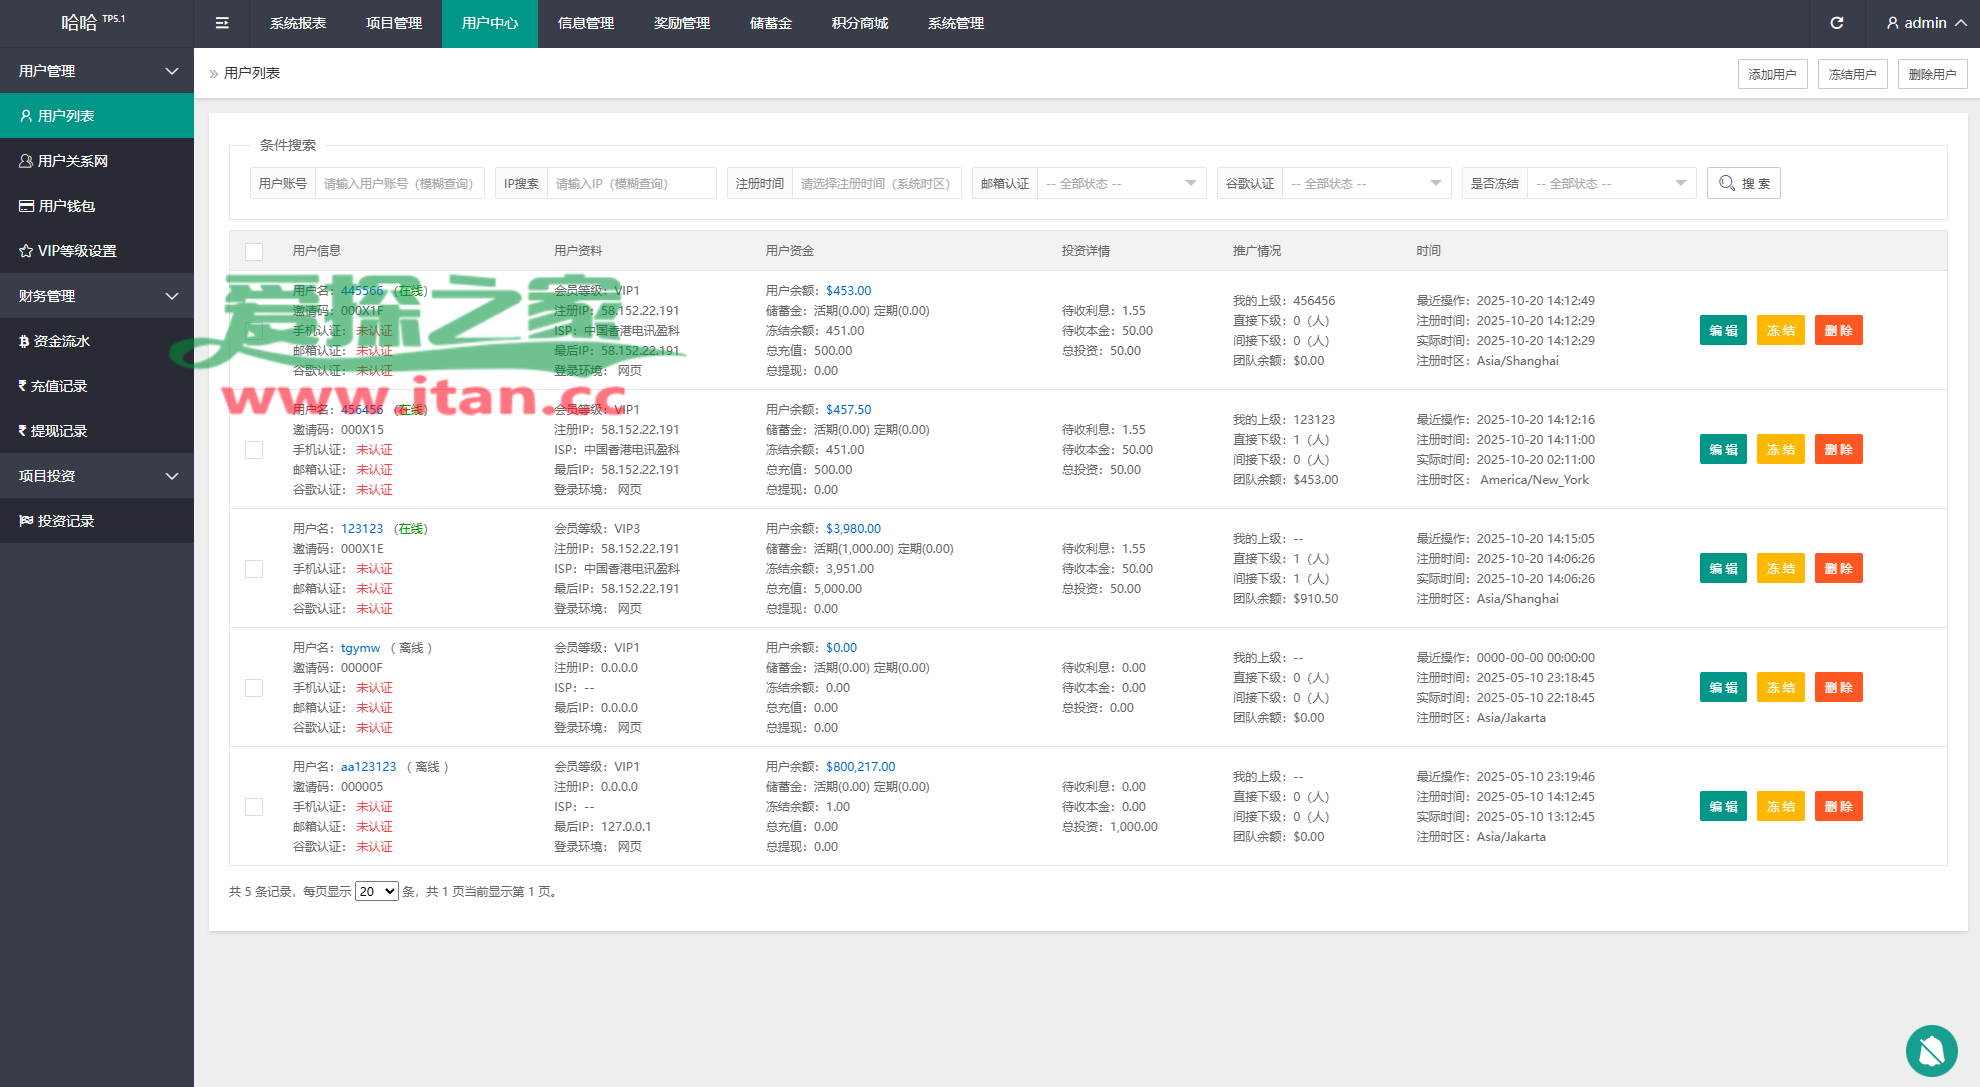Viewport: 1980px width, 1087px height.
Task: Click the 用户账号 search input field
Action: click(399, 183)
